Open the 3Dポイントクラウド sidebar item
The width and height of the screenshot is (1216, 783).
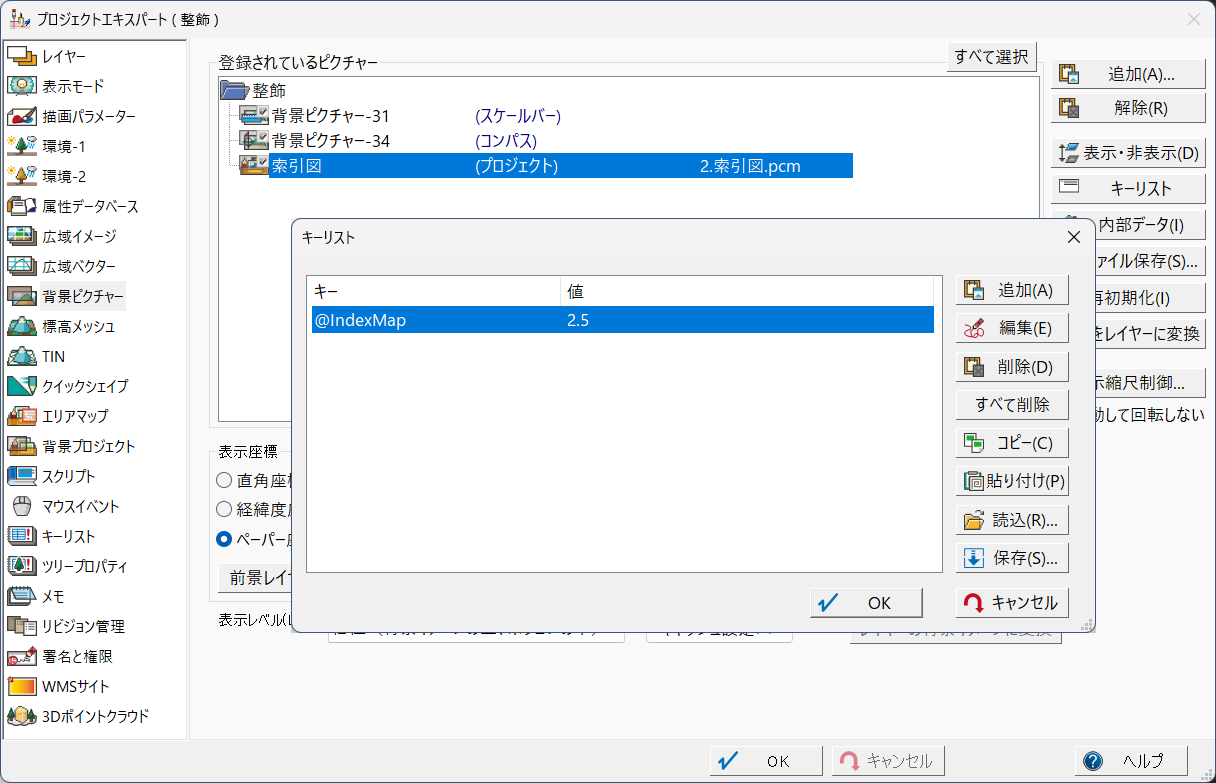(22, 716)
